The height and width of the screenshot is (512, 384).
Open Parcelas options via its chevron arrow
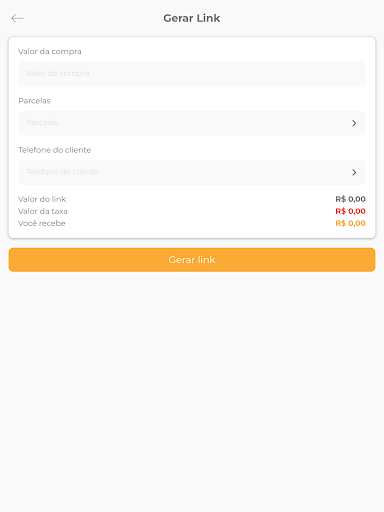[354, 123]
